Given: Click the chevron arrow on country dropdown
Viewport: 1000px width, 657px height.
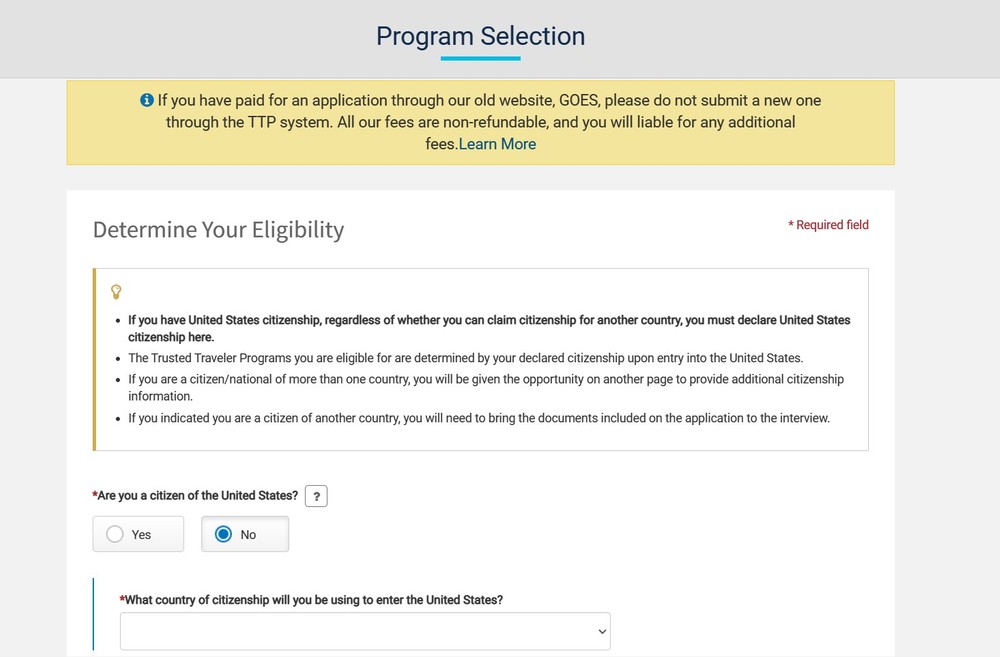Looking at the screenshot, I should click(602, 631).
